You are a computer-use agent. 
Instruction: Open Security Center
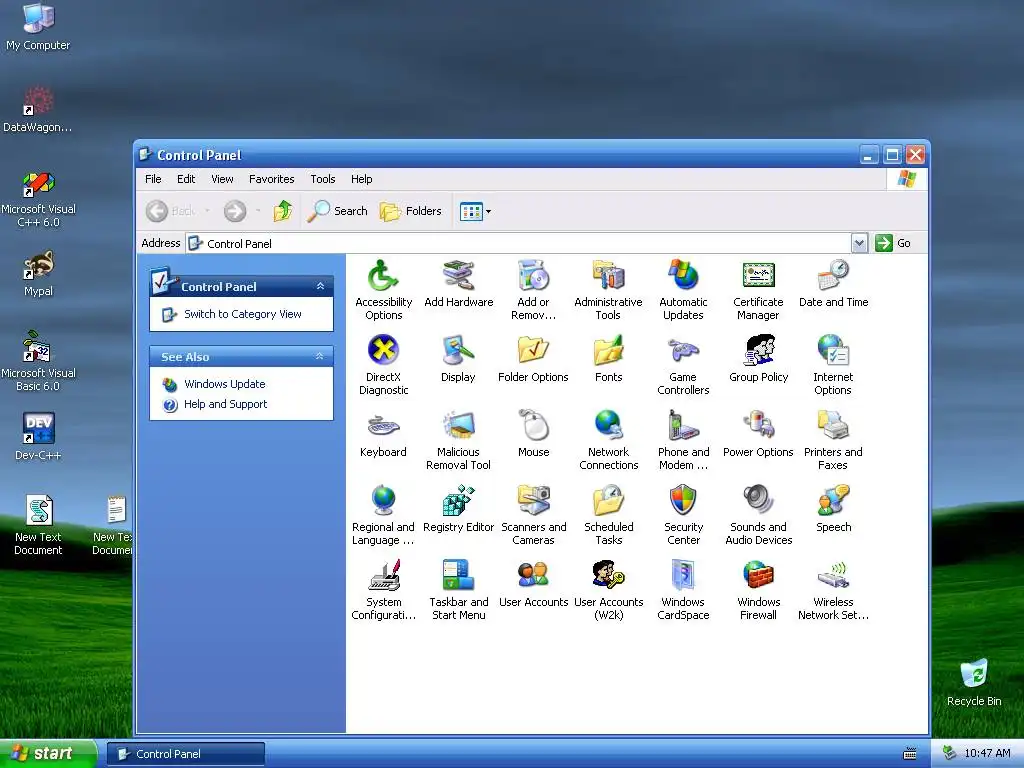[x=683, y=515]
